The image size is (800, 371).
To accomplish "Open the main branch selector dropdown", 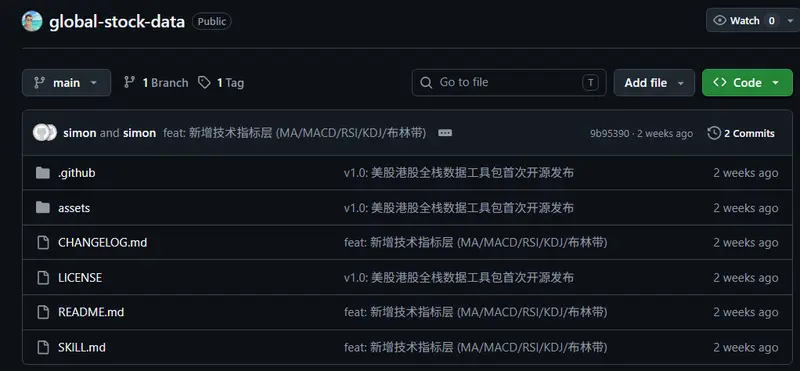I will tap(66, 83).
